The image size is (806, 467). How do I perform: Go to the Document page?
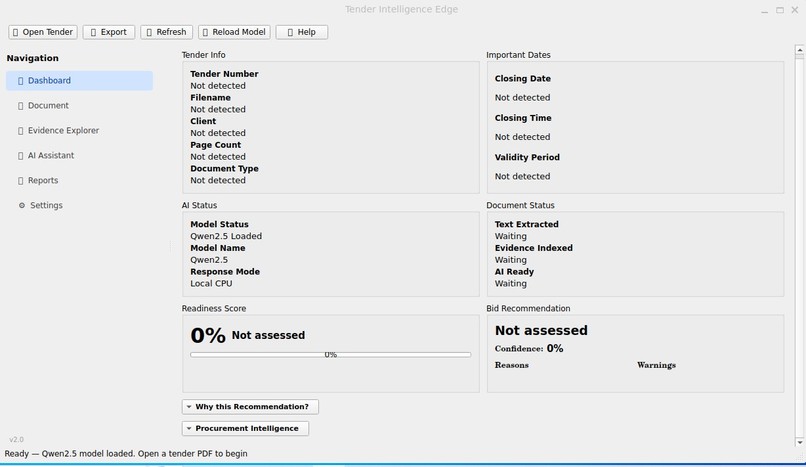click(79, 106)
